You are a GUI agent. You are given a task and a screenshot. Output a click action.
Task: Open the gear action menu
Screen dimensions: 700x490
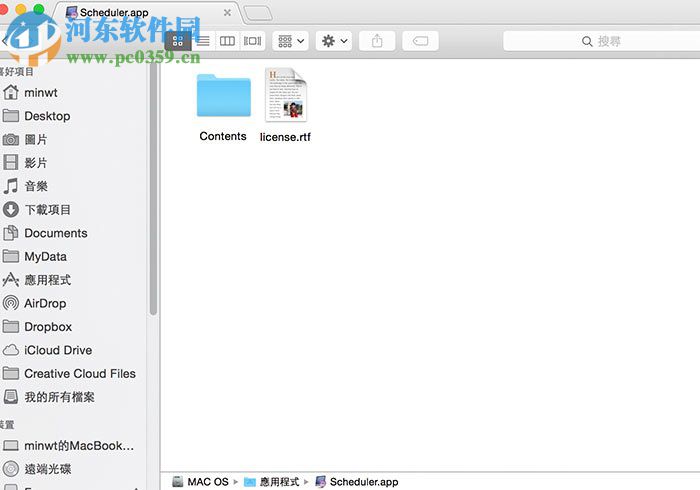(334, 41)
